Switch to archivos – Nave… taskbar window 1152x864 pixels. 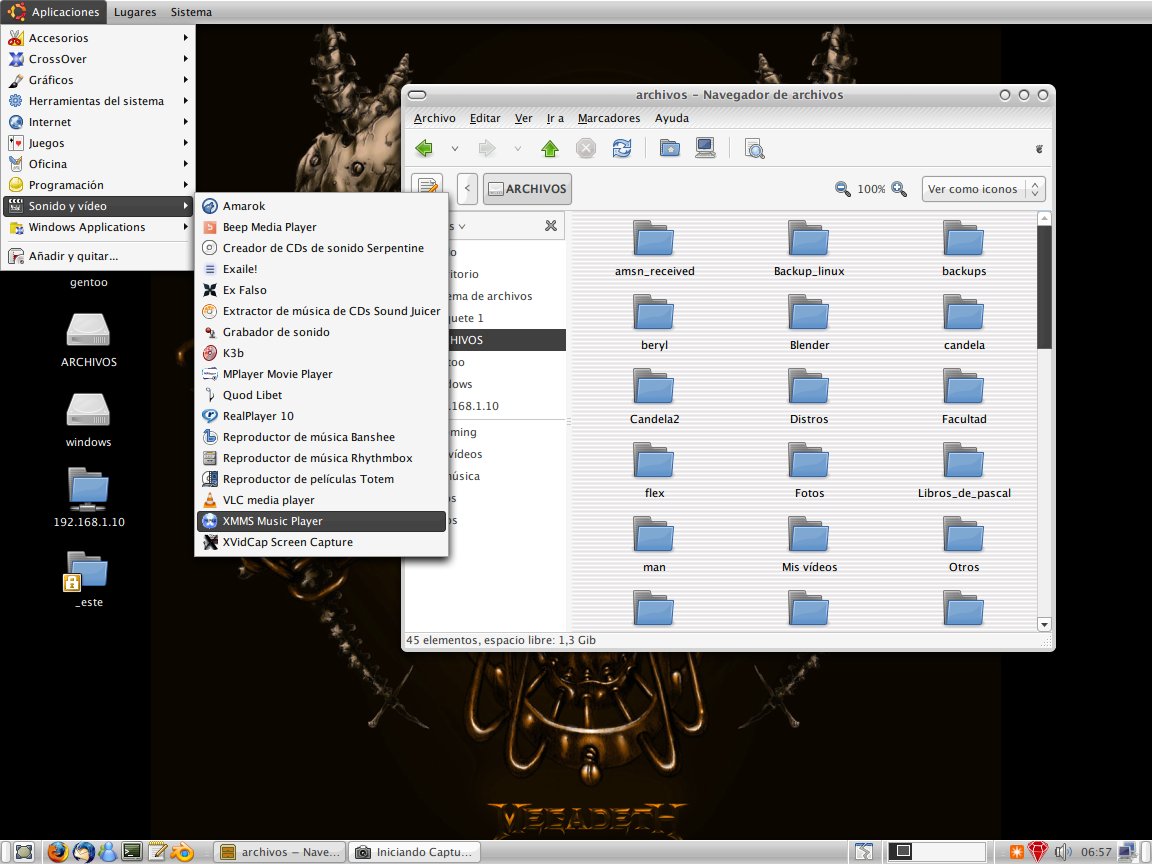coord(280,852)
